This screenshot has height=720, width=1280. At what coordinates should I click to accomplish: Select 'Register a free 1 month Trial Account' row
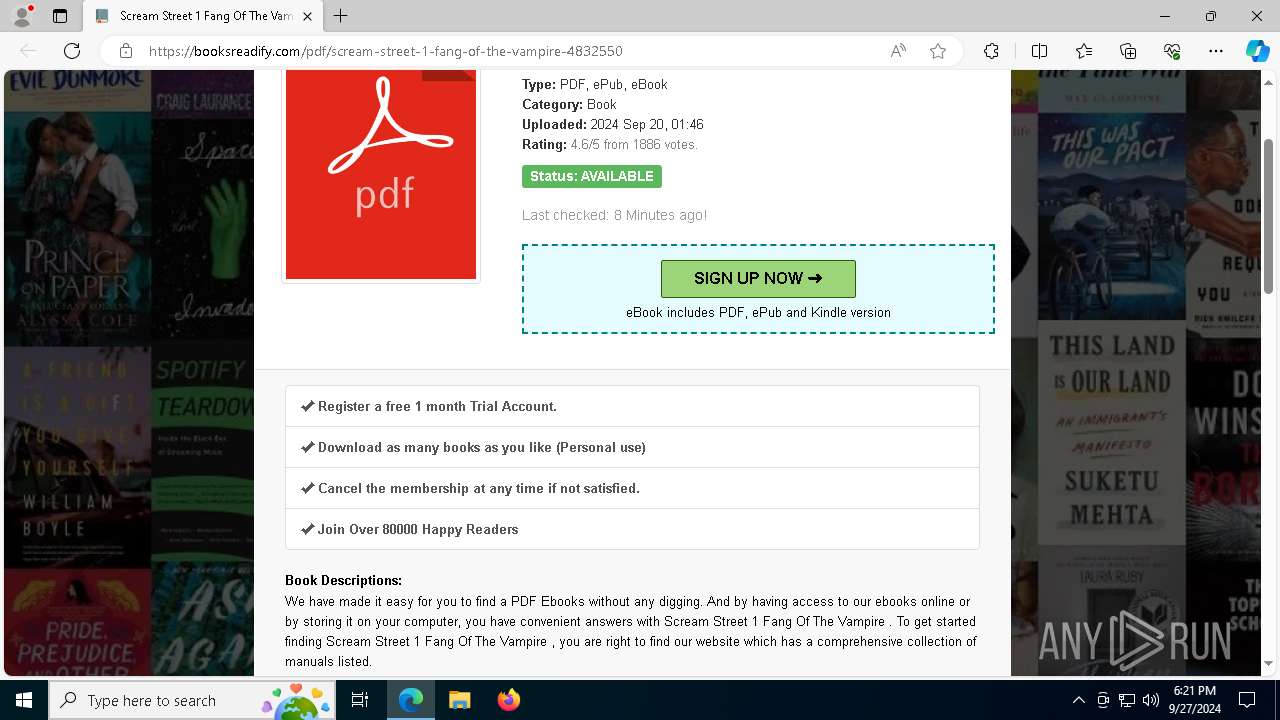[632, 406]
